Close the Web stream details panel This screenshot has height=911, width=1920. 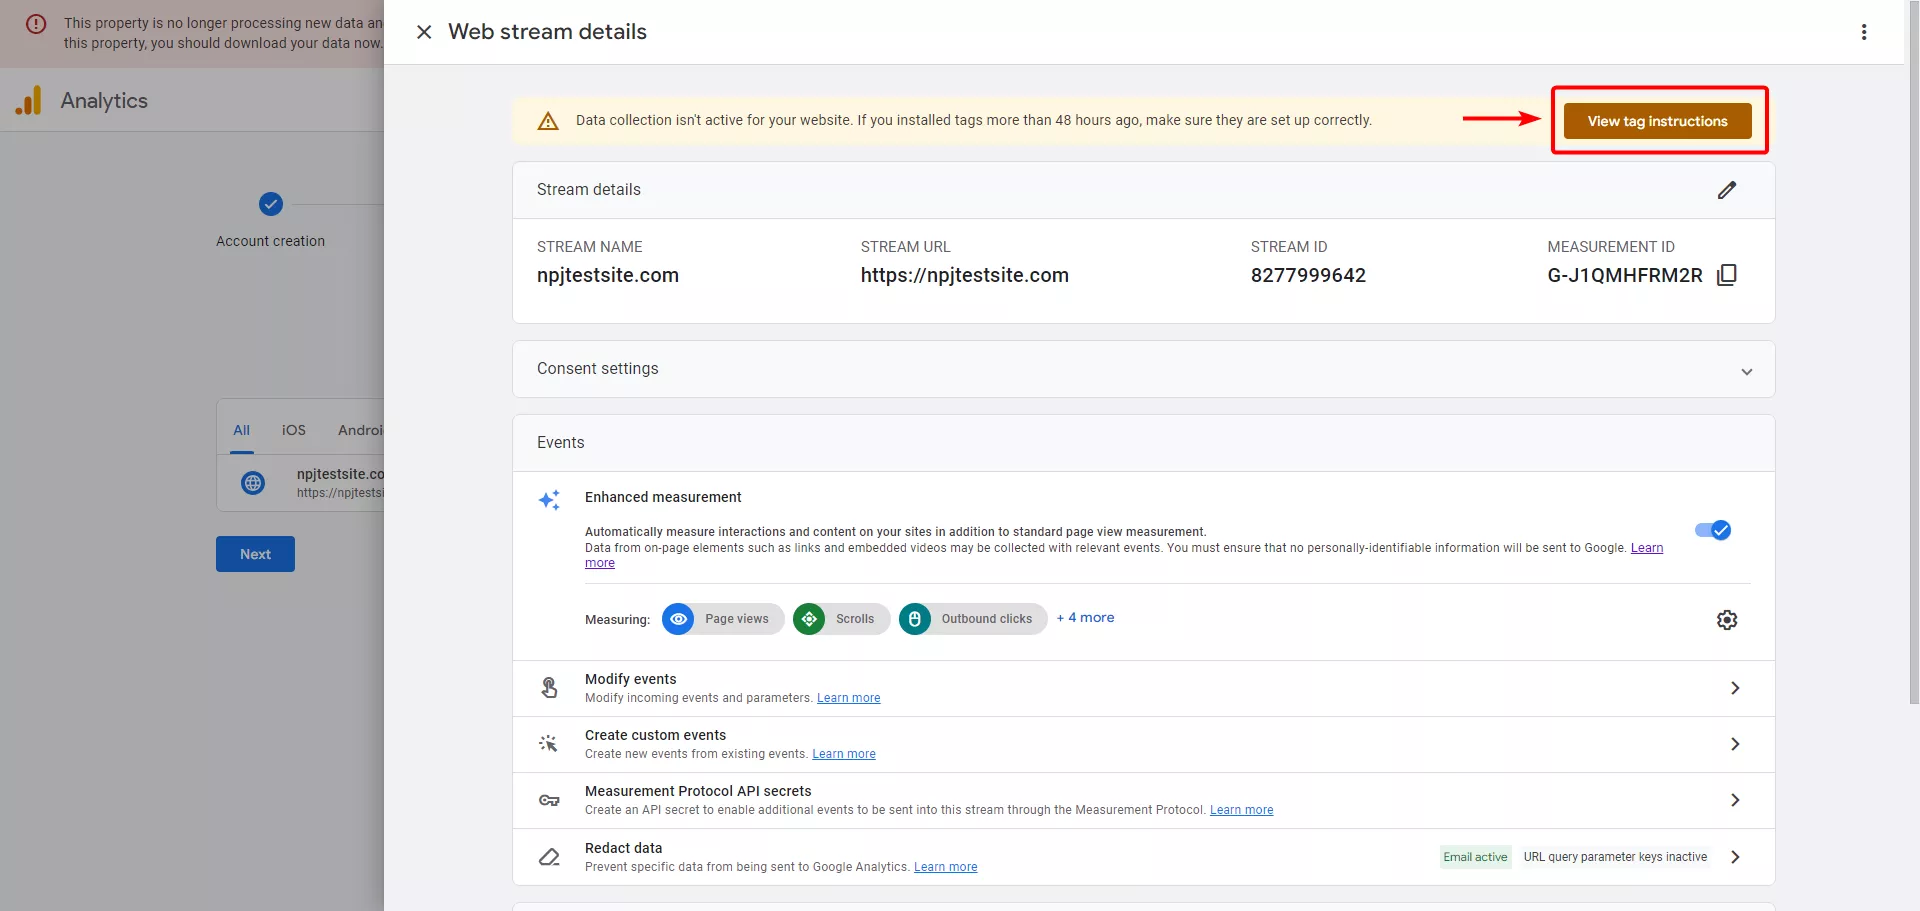pos(424,32)
